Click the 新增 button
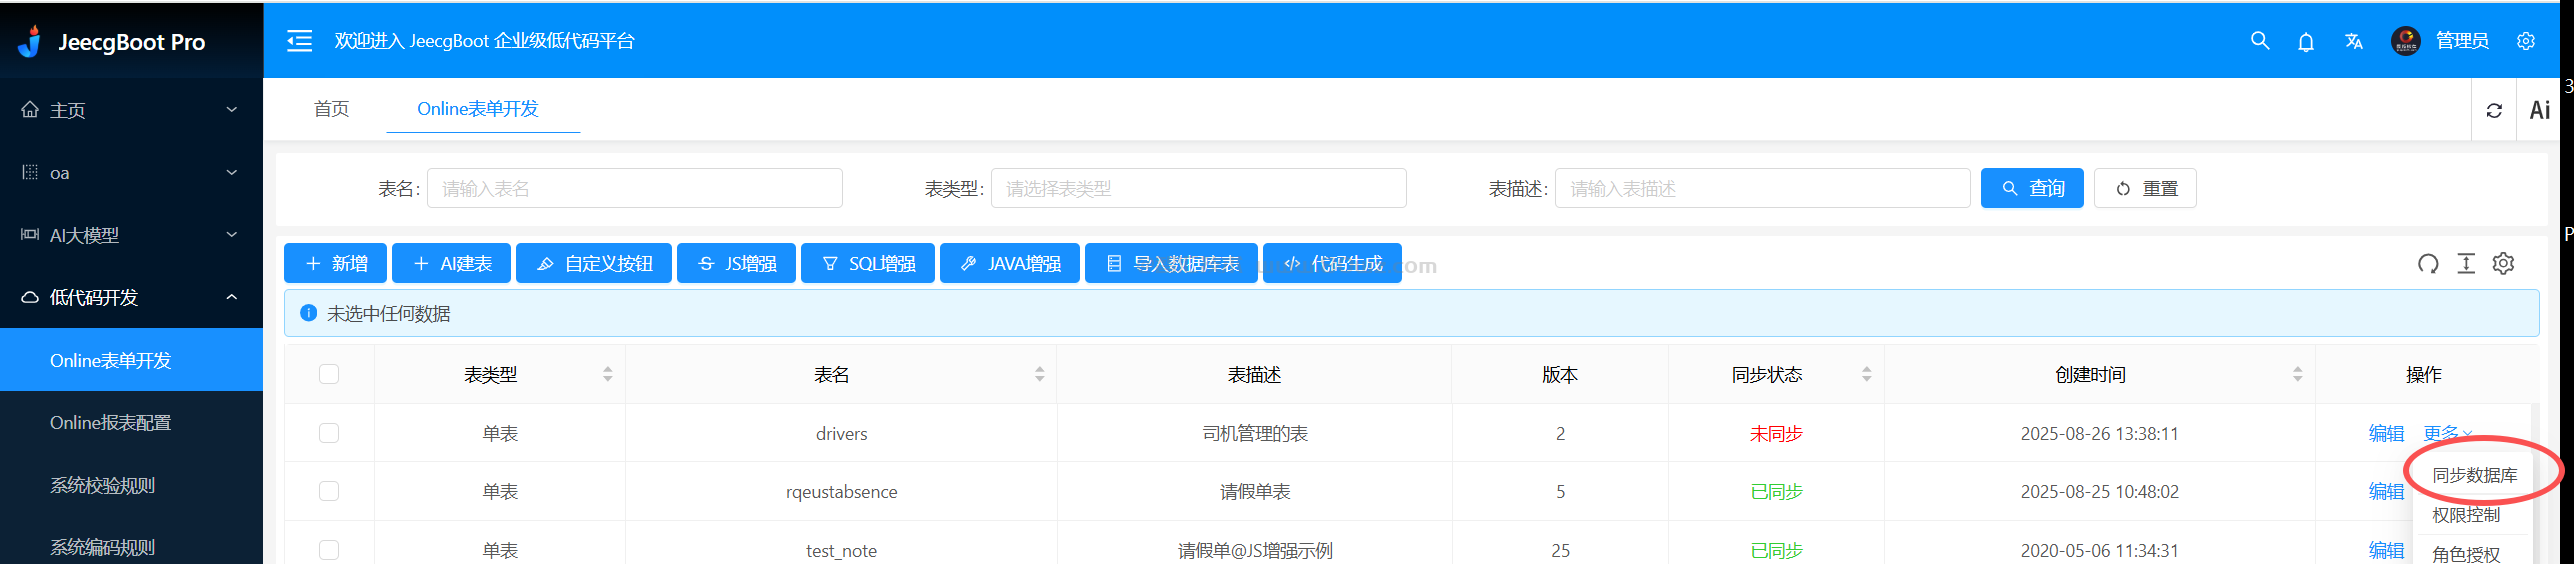 pyautogui.click(x=336, y=263)
